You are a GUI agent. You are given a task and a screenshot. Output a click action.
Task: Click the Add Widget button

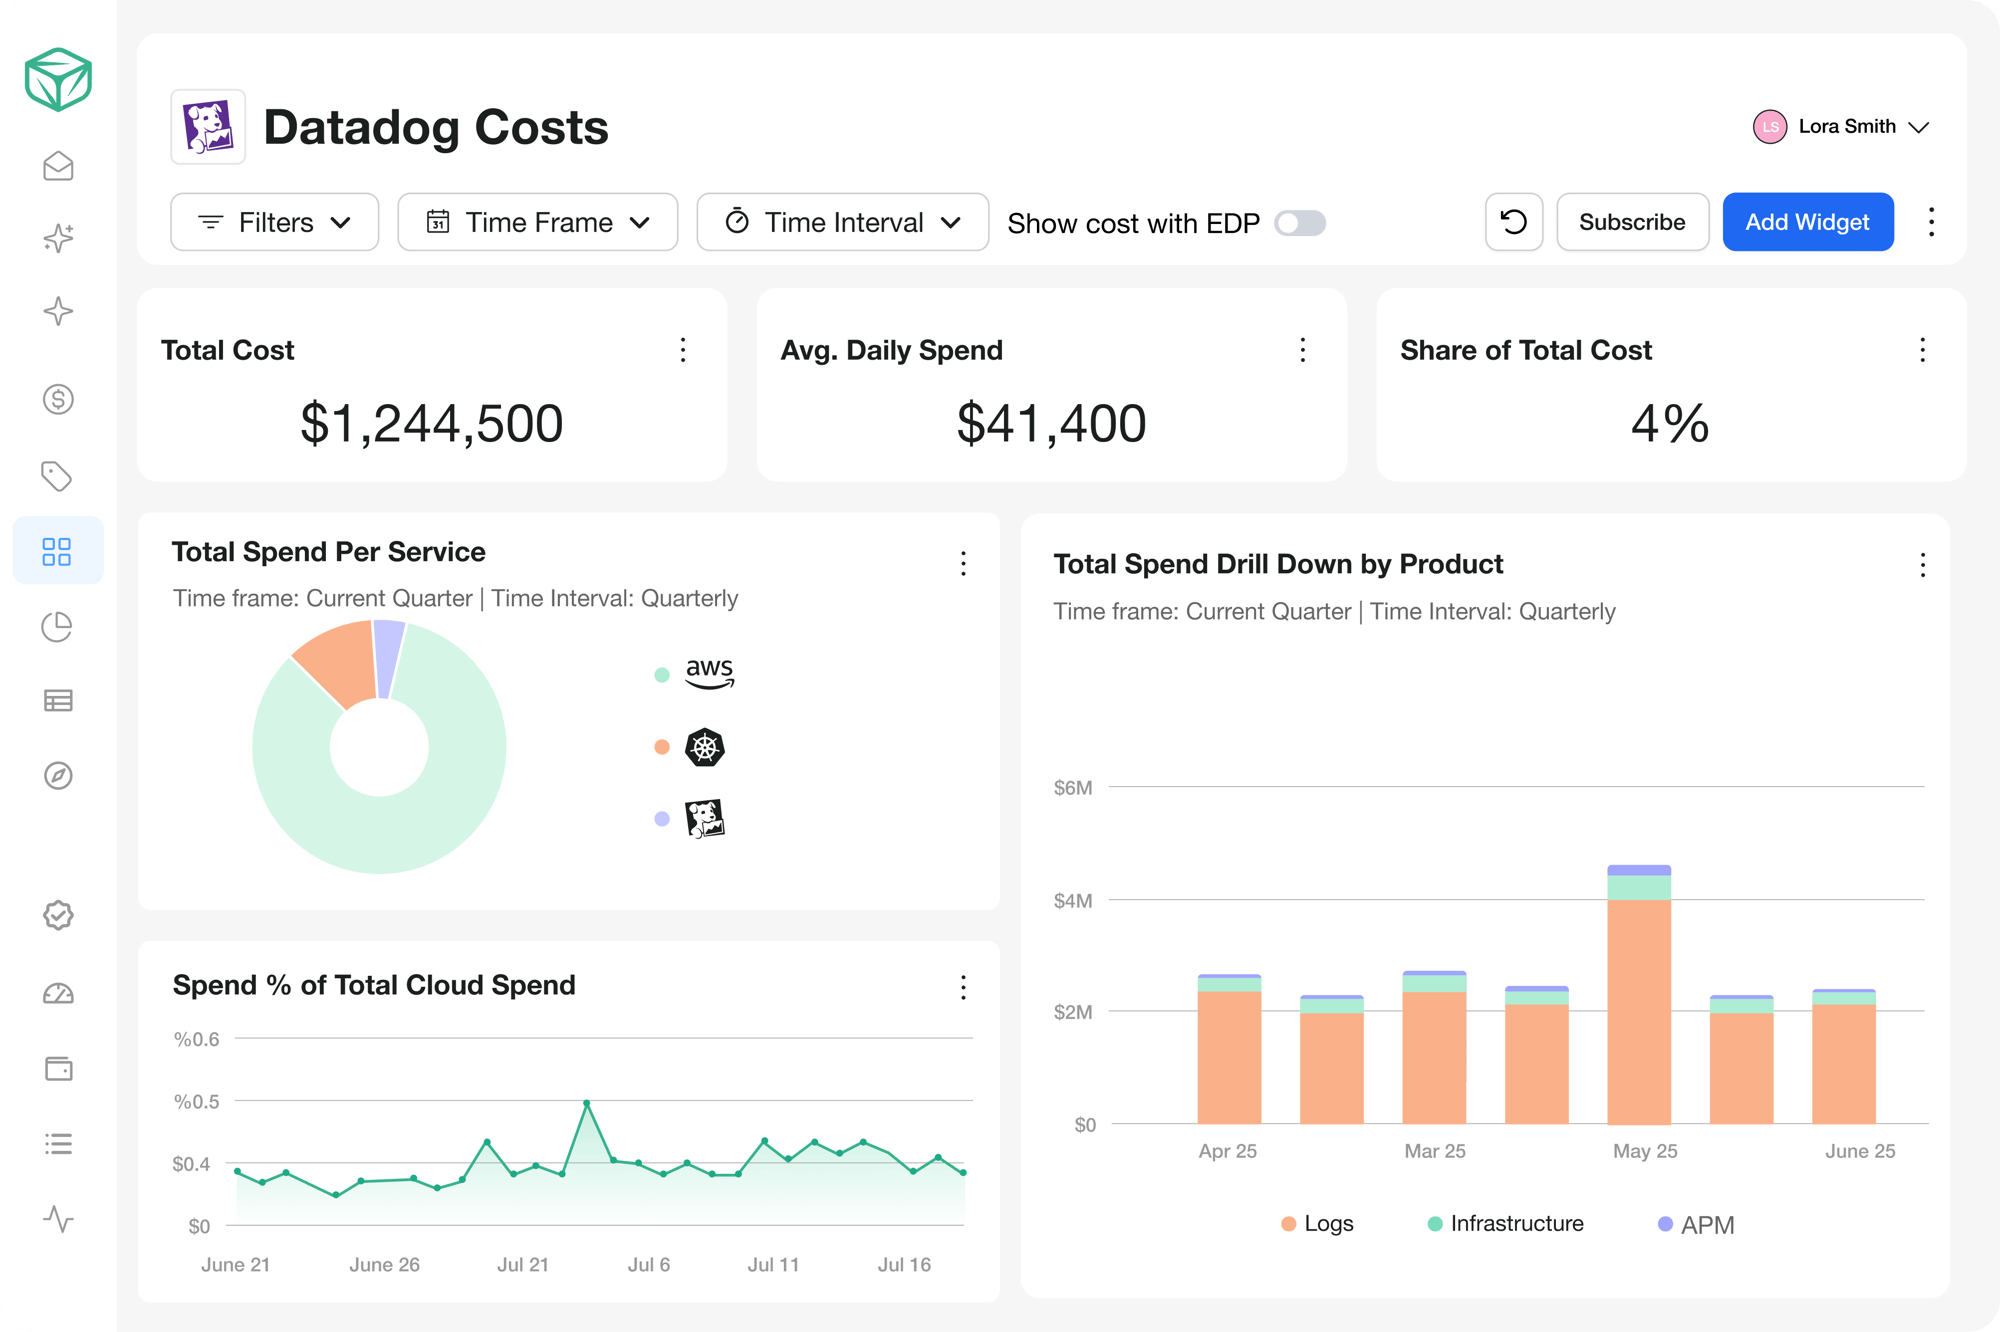point(1808,222)
